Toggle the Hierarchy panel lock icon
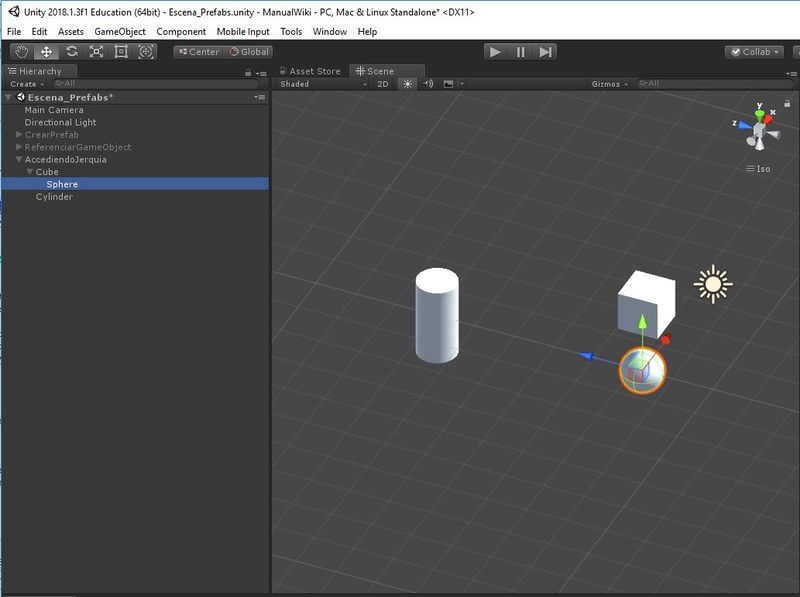 point(248,73)
